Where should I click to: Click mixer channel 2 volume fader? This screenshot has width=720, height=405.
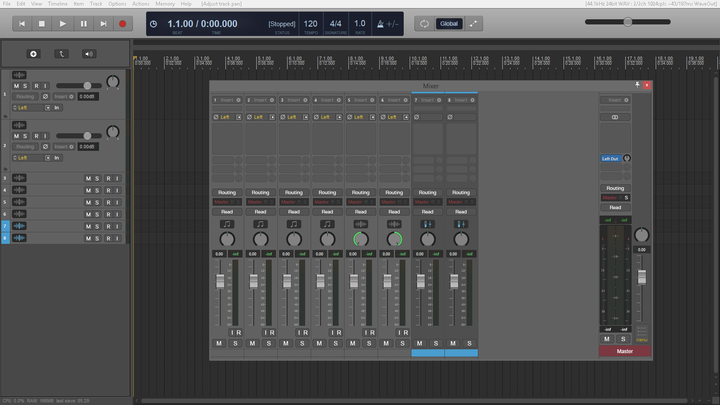tap(253, 281)
